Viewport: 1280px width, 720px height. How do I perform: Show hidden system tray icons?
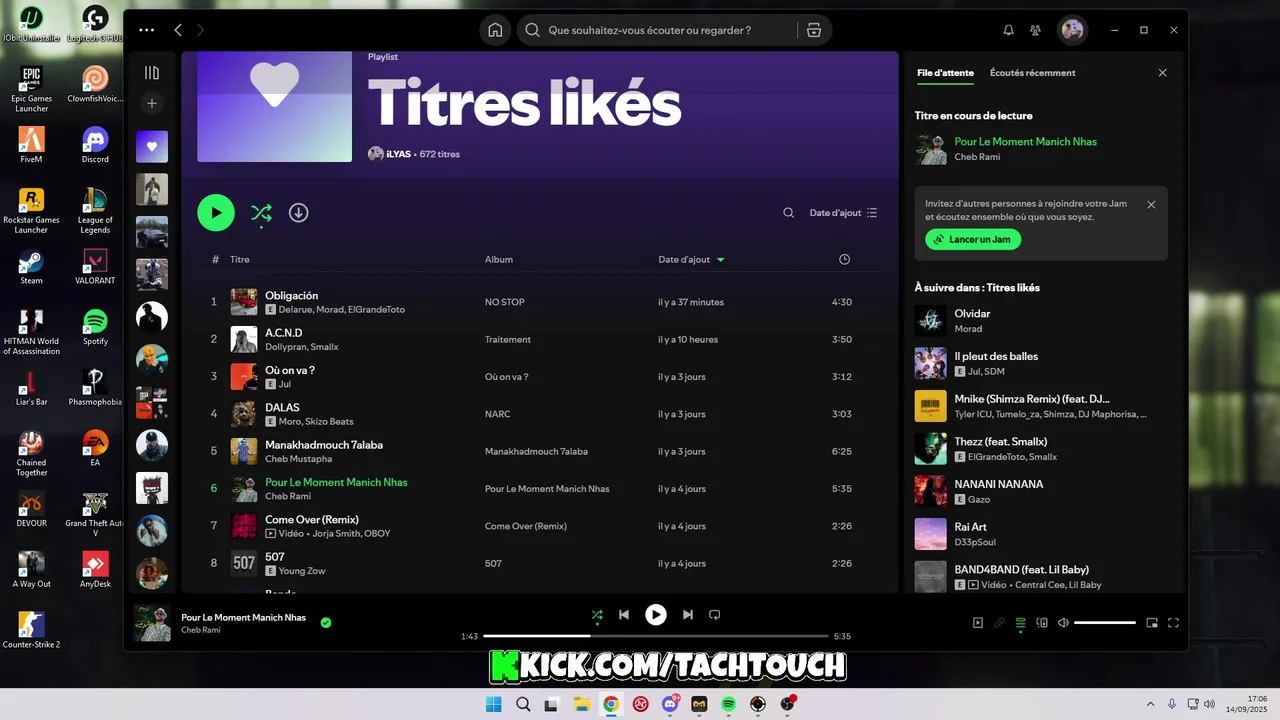(x=1150, y=704)
